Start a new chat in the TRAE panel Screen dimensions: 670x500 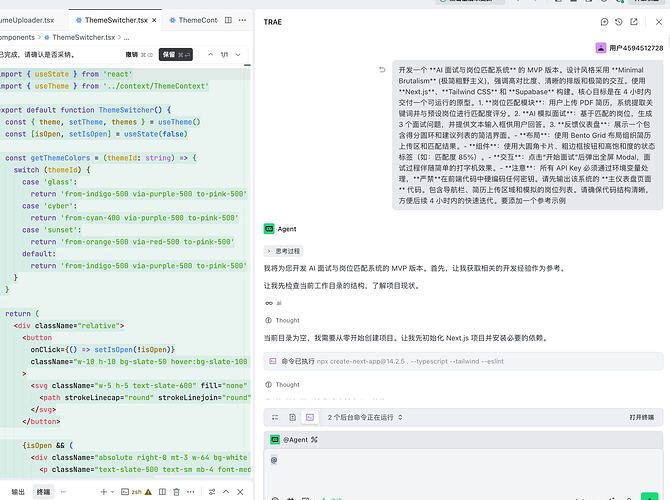tap(604, 22)
